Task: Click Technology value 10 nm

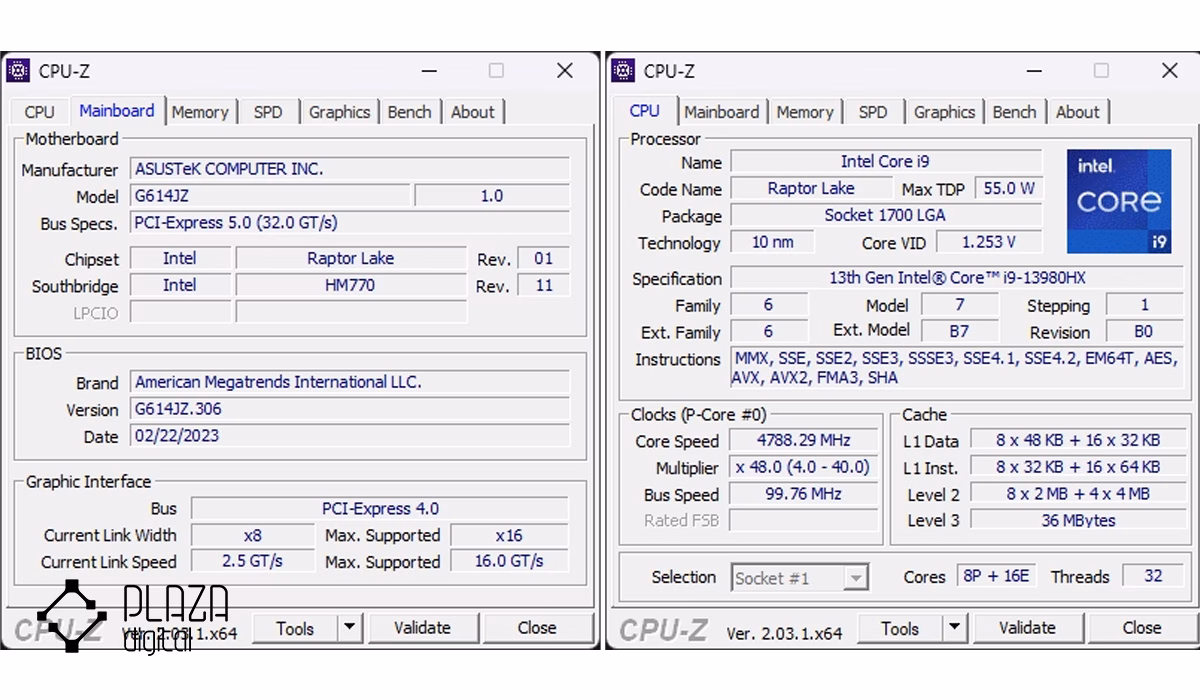Action: tap(773, 242)
